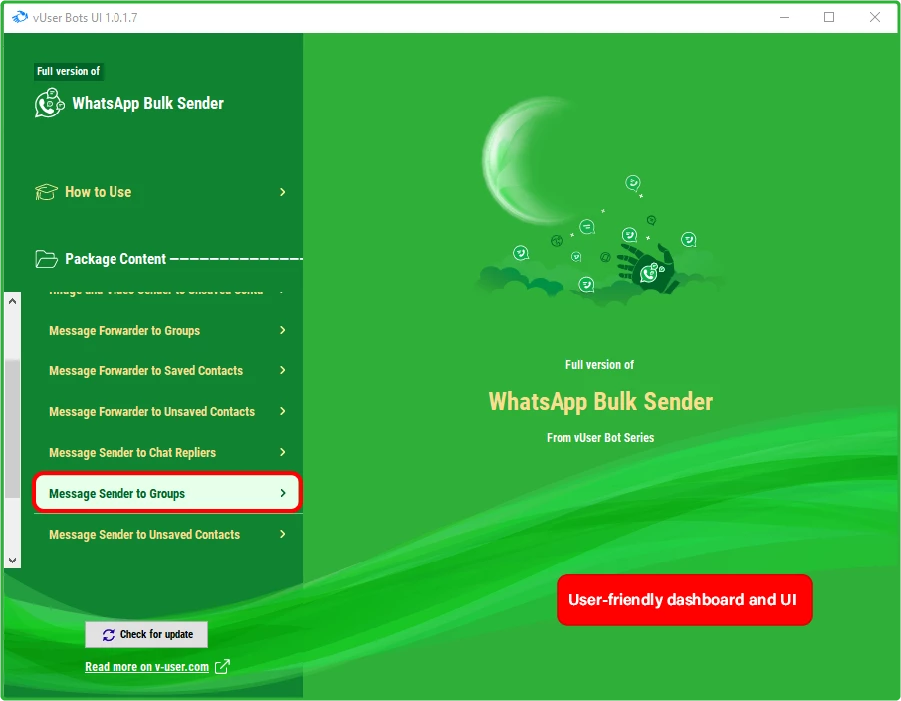Expand Message Forwarder to Unsaved Contacts arrow
The image size is (901, 701).
click(282, 411)
